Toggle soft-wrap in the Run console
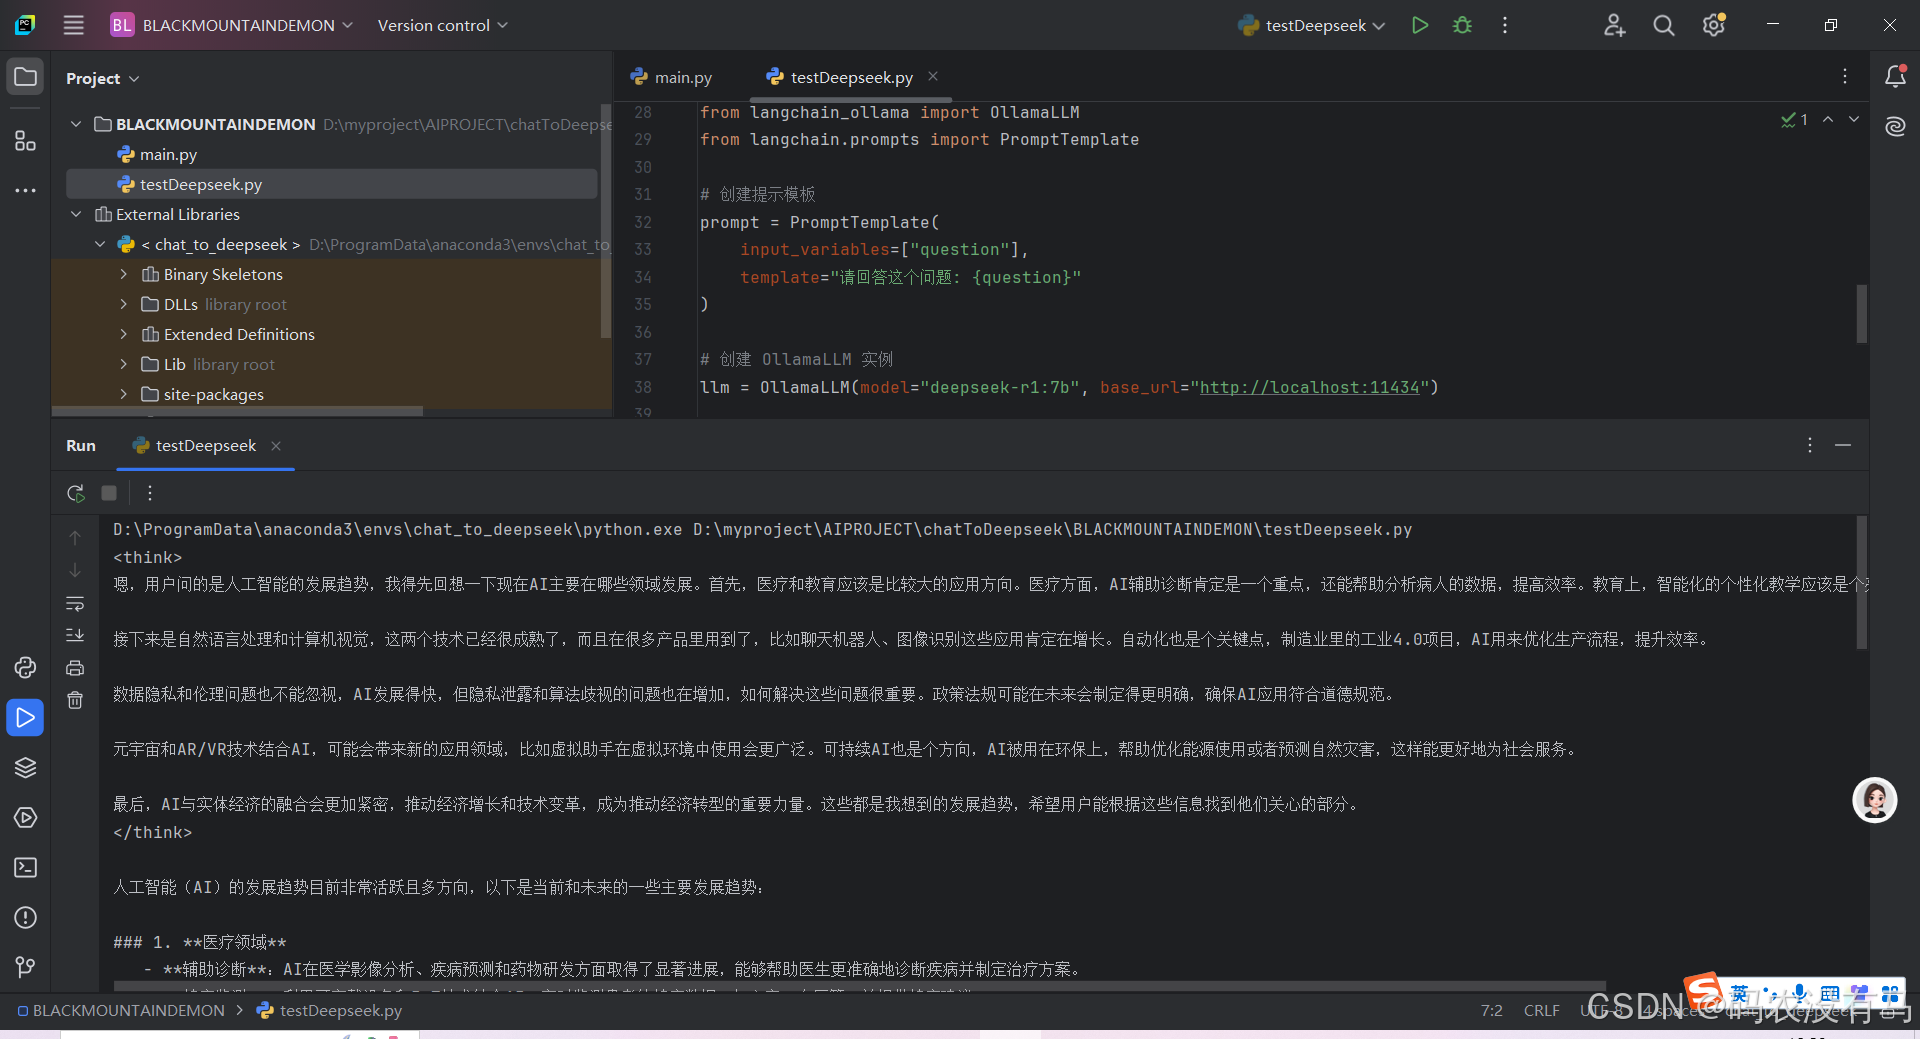The height and width of the screenshot is (1039, 1920). [x=75, y=604]
